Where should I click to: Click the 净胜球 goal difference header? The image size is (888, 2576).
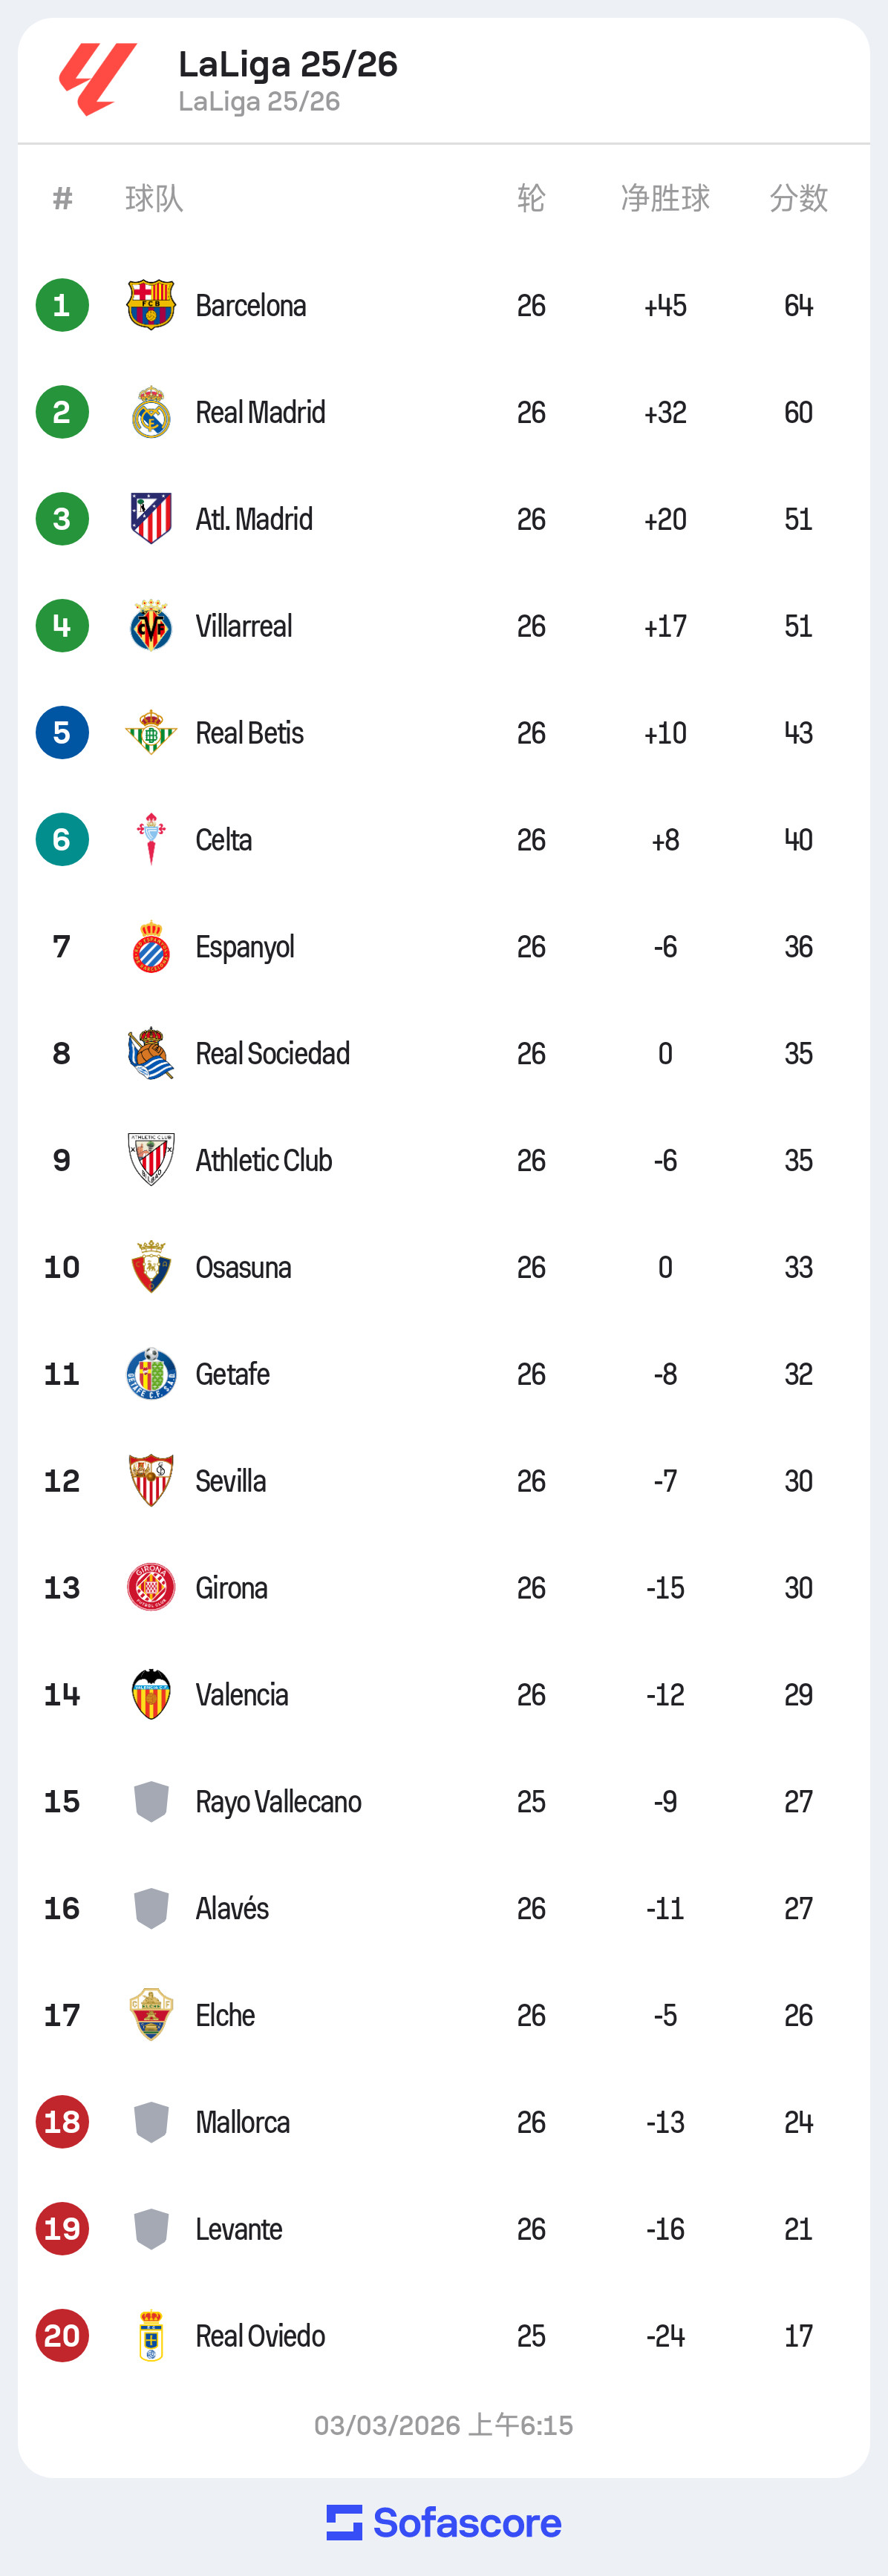tap(665, 198)
